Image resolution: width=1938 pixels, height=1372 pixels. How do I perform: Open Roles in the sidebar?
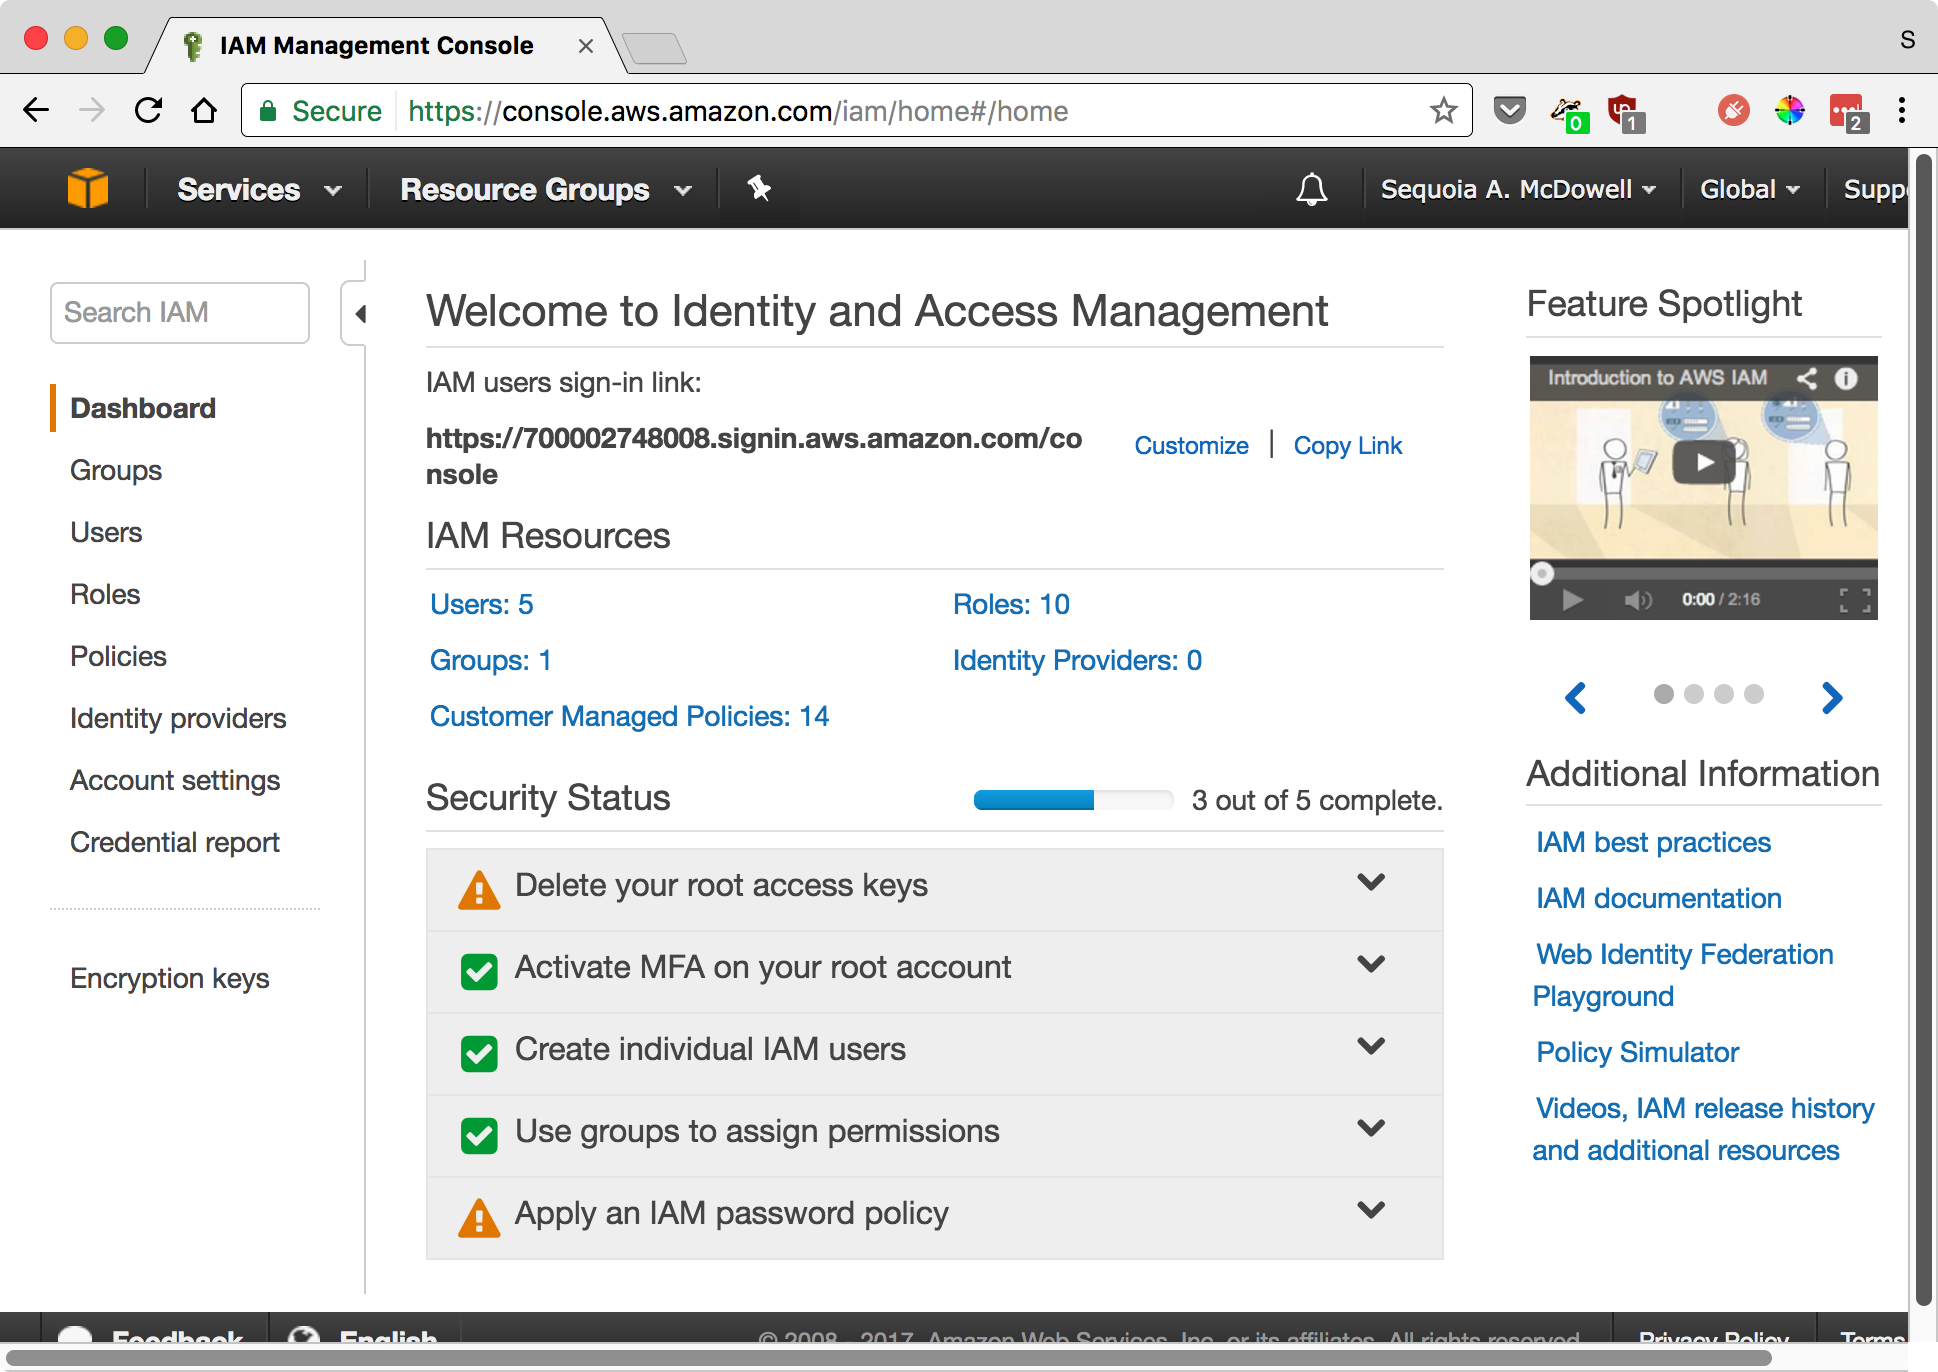click(105, 594)
